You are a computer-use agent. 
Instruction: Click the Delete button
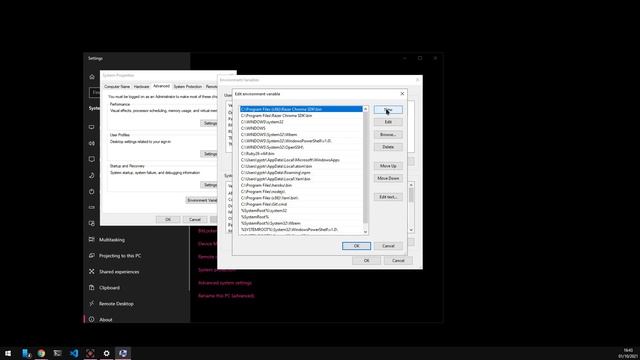tap(388, 147)
